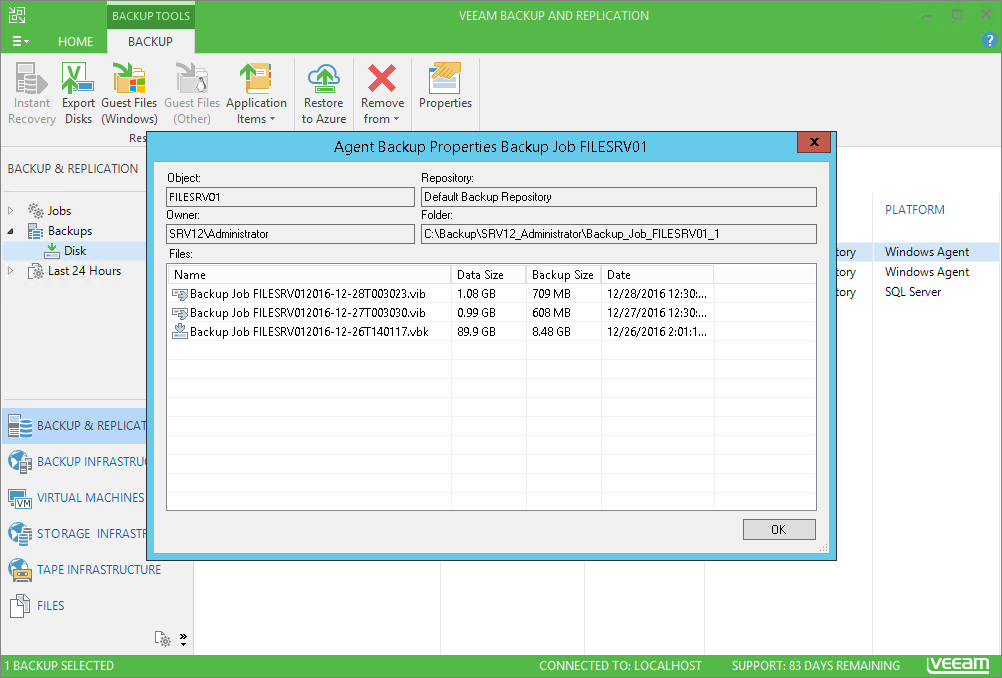Select the BACKUP TOOLS contextual tab
This screenshot has width=1002, height=678.
pos(151,15)
